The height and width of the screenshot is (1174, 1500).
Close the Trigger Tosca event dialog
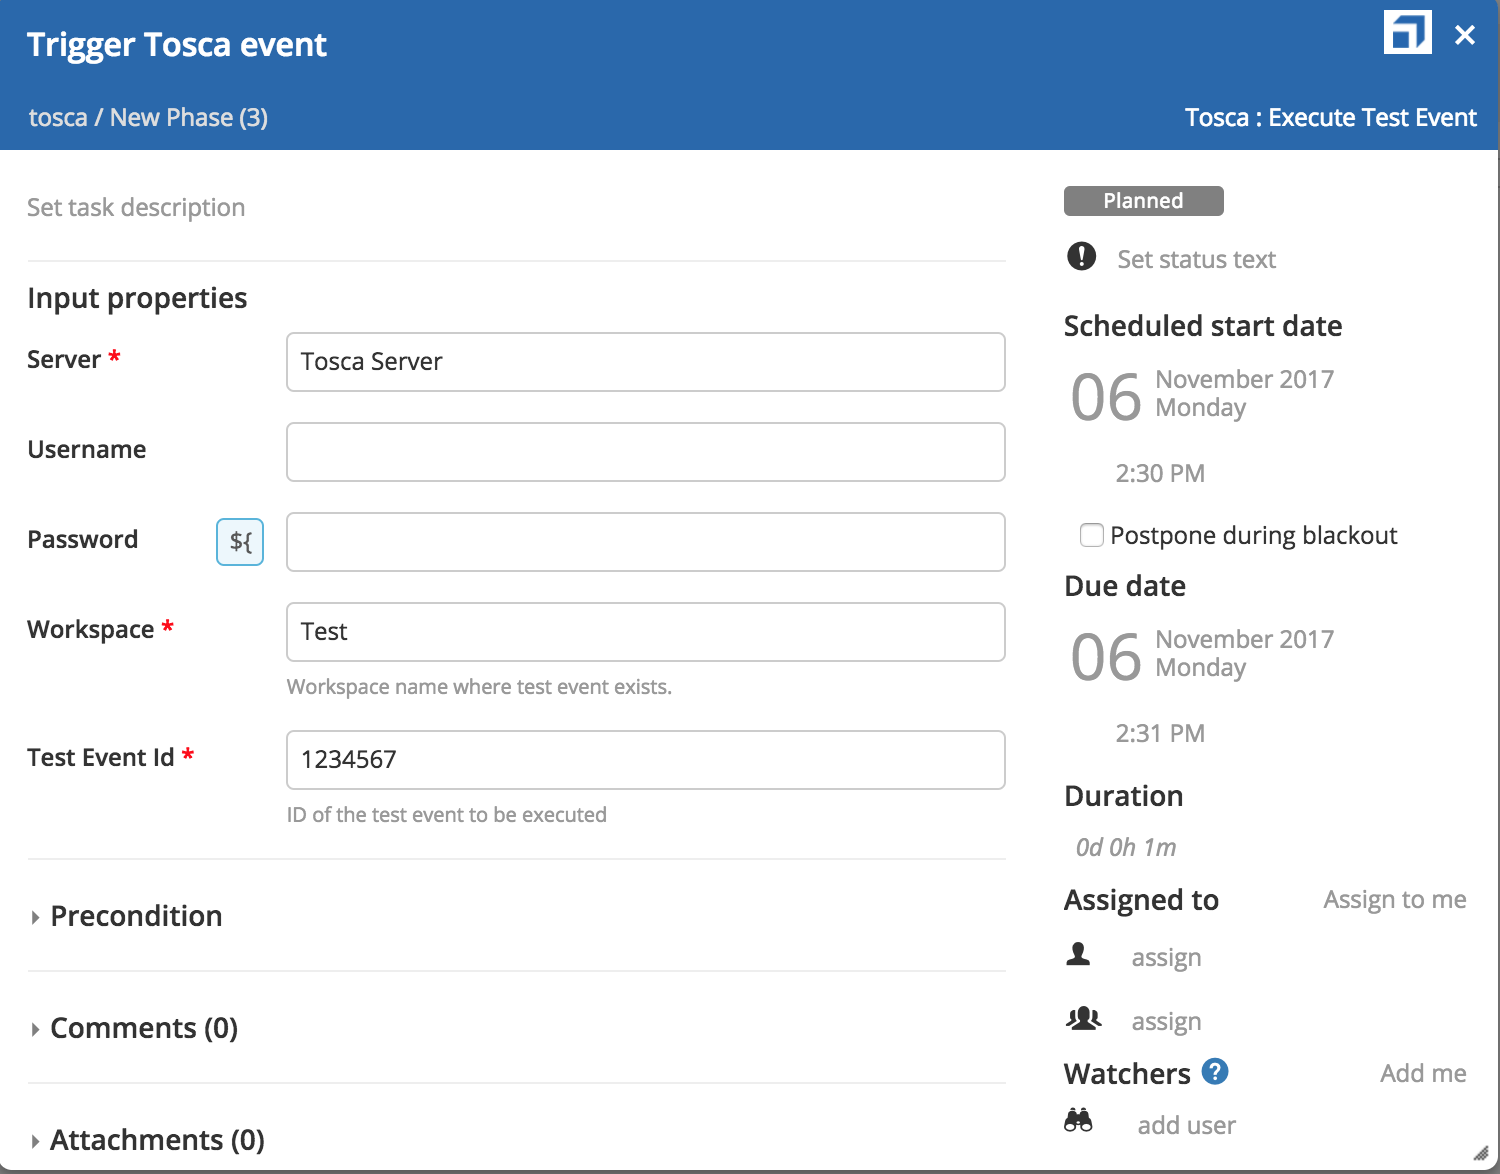1465,35
